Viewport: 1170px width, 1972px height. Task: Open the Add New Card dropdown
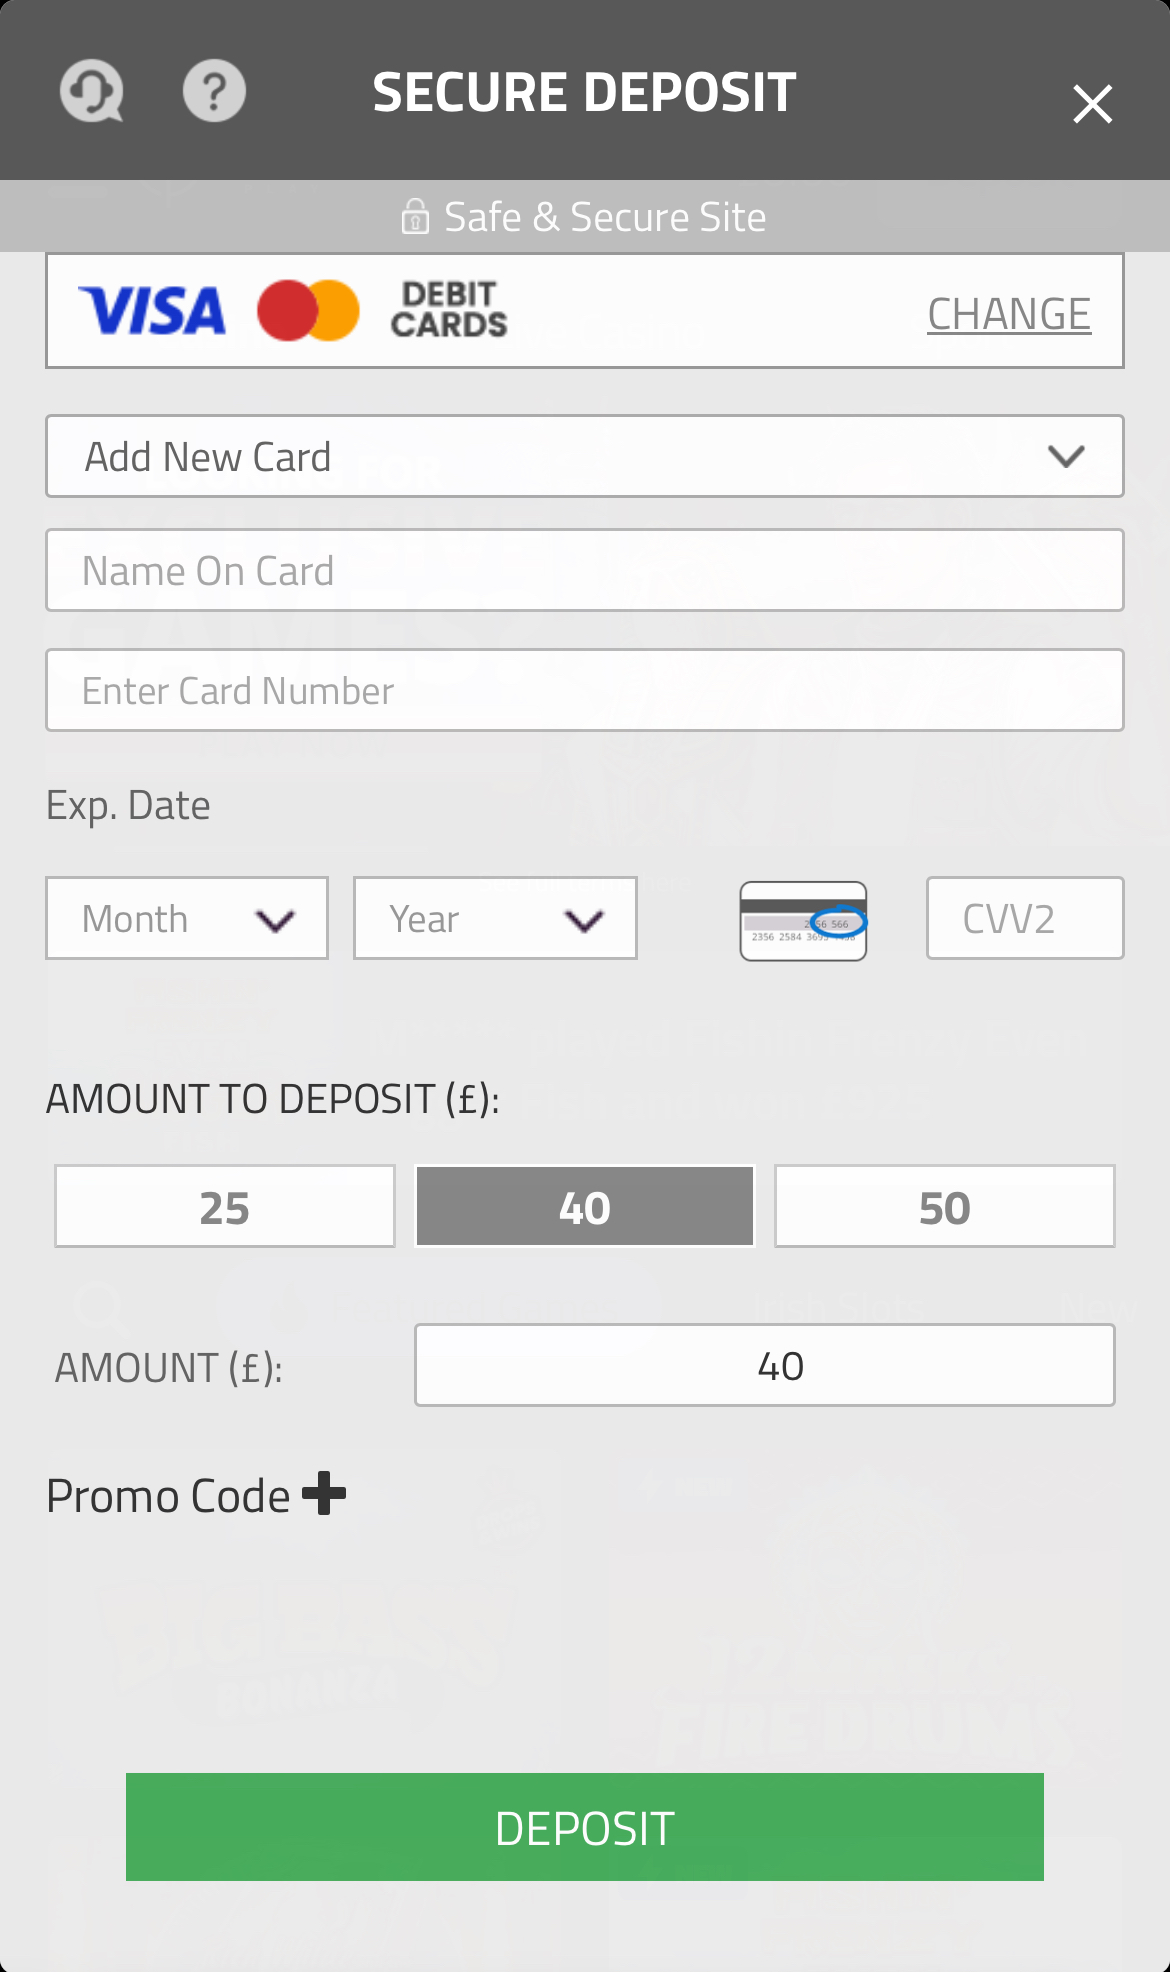pos(585,456)
